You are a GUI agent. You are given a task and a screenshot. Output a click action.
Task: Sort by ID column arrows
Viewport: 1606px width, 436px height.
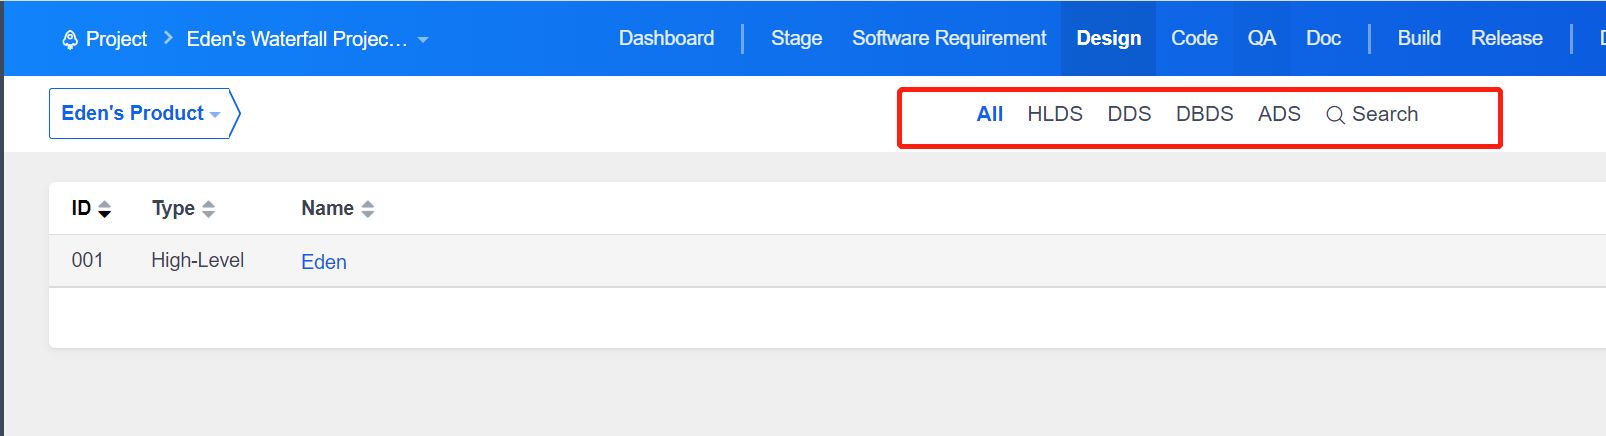click(104, 209)
